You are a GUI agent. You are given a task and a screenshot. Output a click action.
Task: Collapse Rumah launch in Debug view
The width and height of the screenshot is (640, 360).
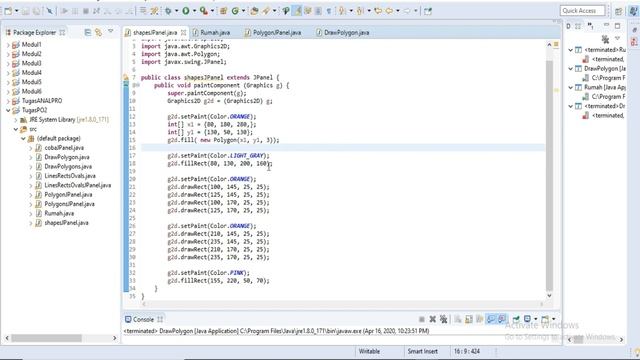[x=571, y=87]
